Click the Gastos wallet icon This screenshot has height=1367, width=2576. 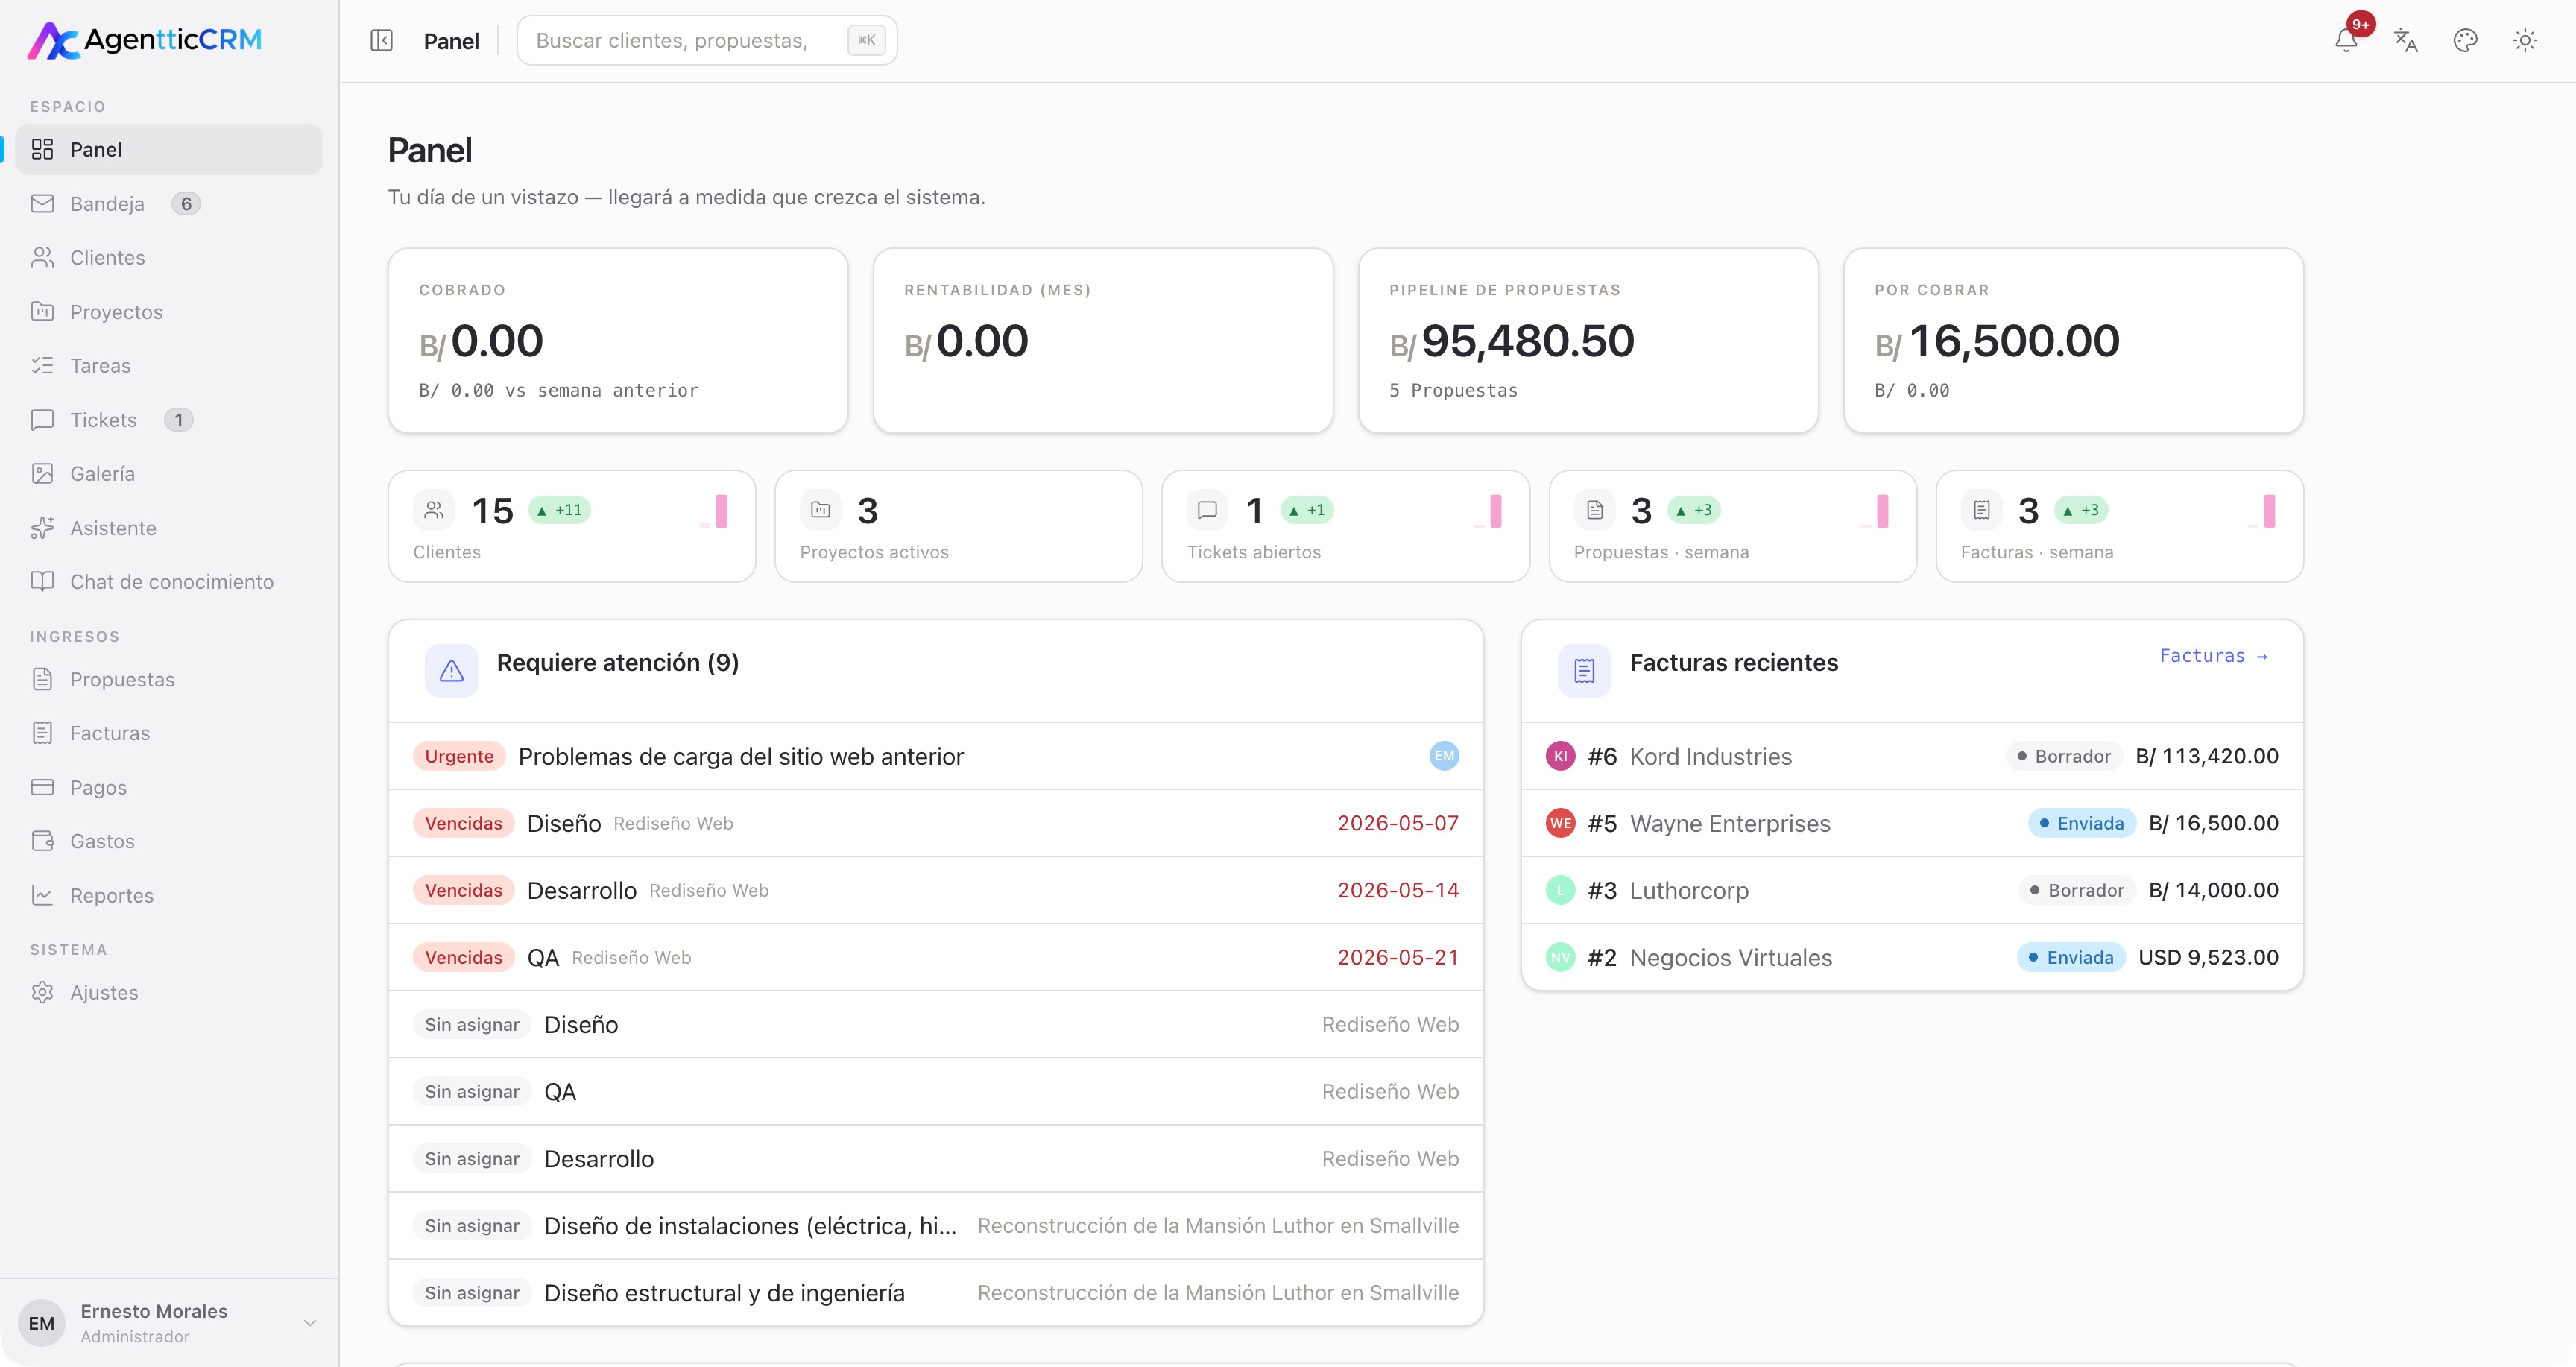click(x=42, y=841)
